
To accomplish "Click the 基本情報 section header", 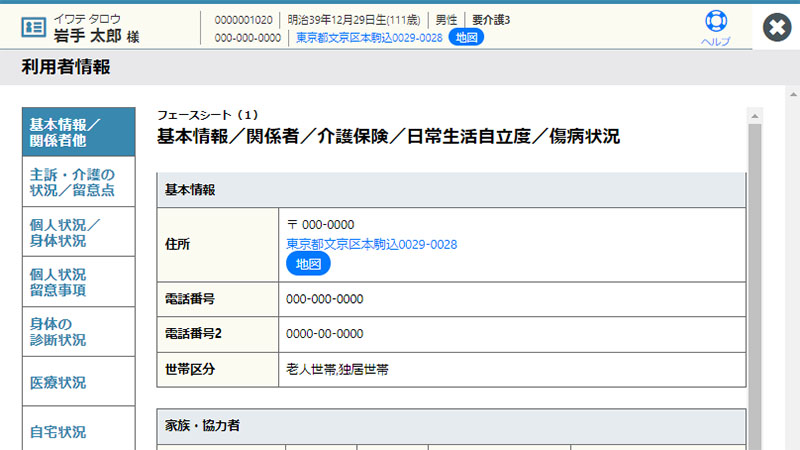I will pos(451,190).
